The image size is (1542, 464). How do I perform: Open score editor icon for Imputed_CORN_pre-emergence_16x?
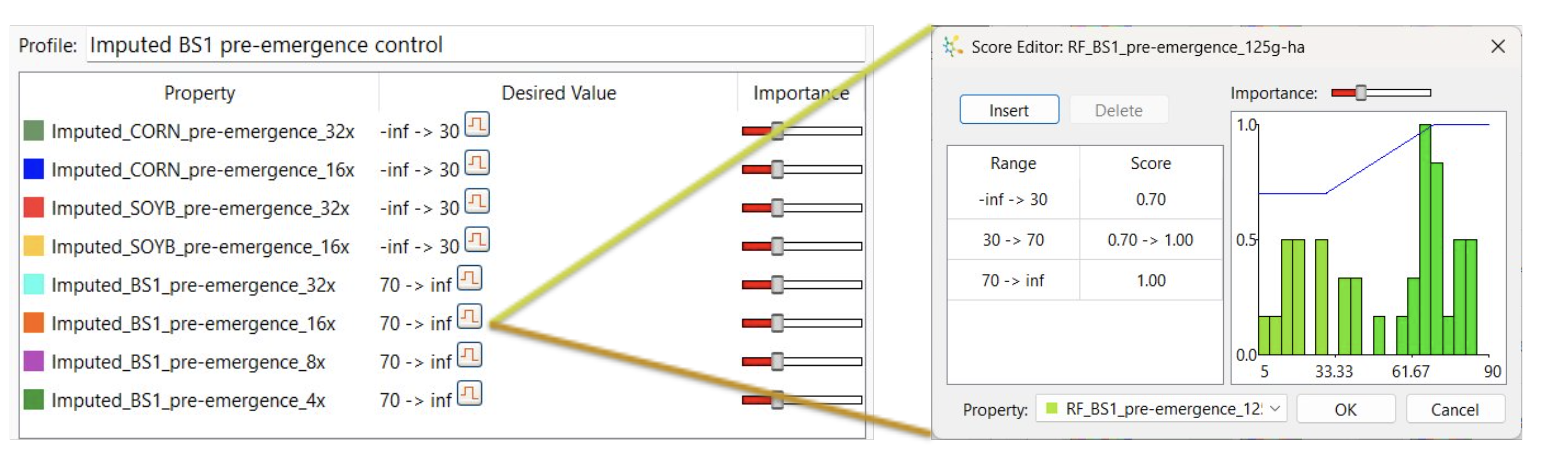(x=477, y=166)
